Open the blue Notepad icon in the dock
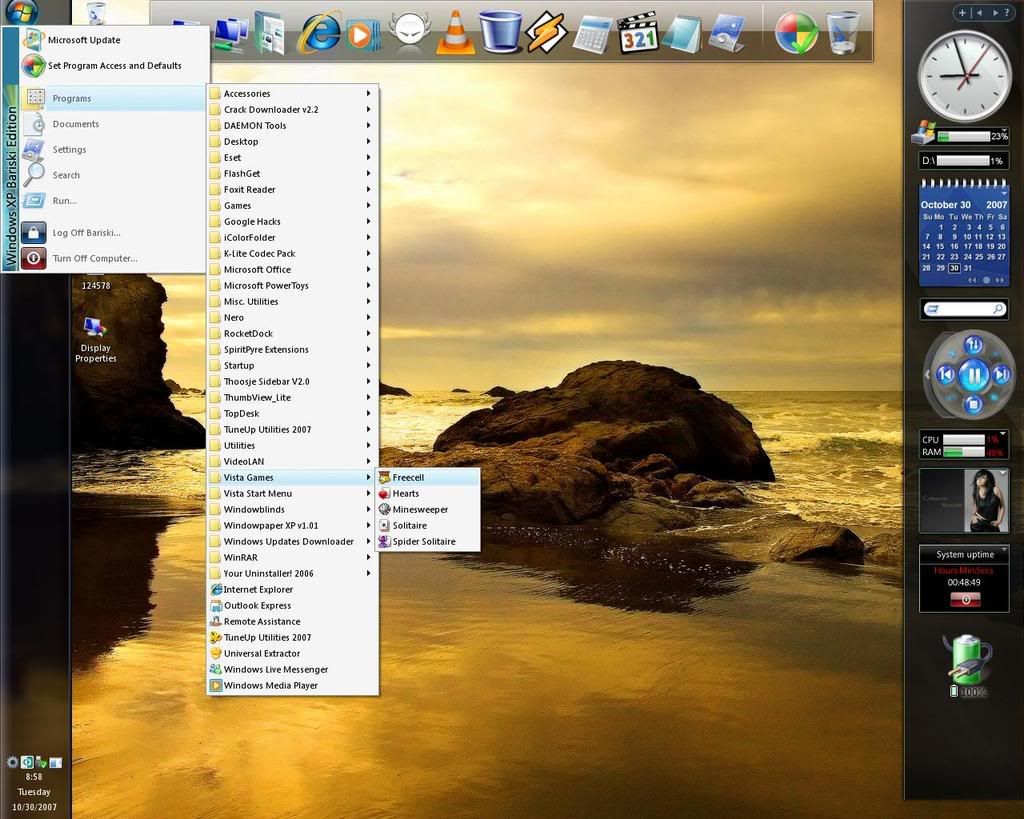Viewport: 1024px width, 819px height. pyautogui.click(x=682, y=33)
